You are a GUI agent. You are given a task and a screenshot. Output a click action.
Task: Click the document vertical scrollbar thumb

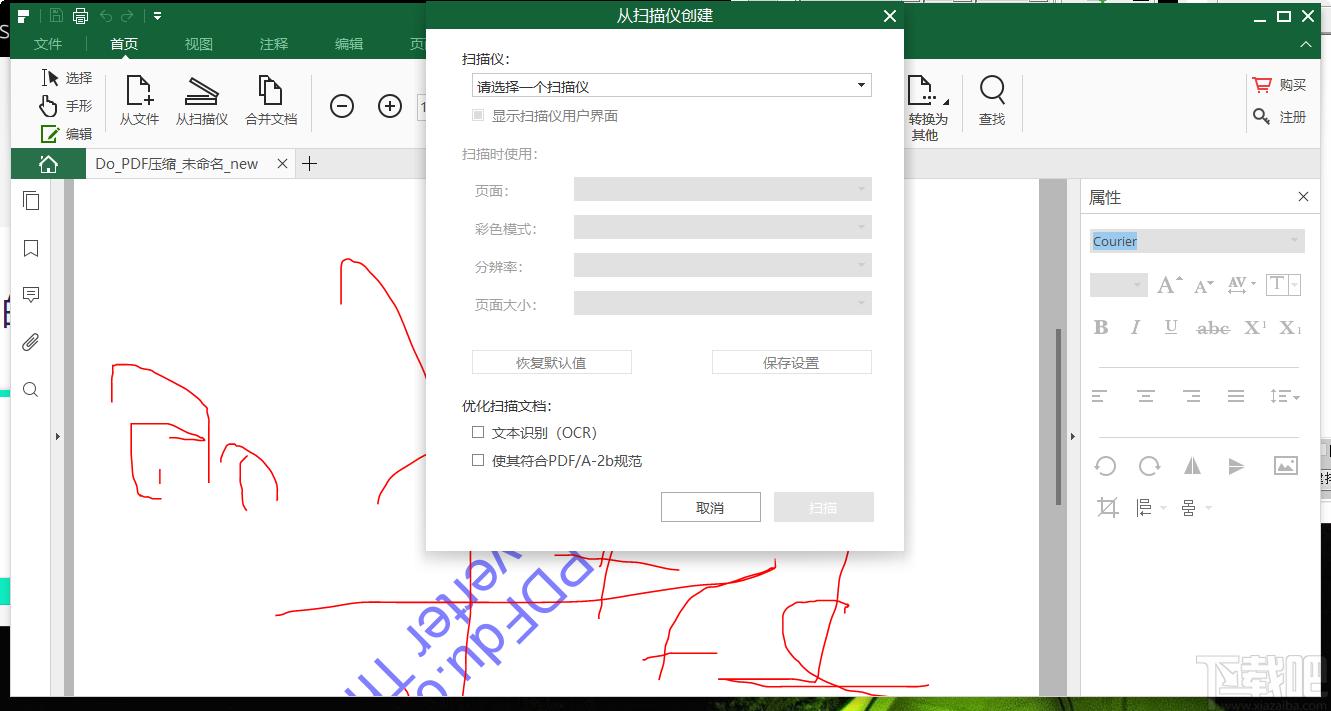[1059, 417]
